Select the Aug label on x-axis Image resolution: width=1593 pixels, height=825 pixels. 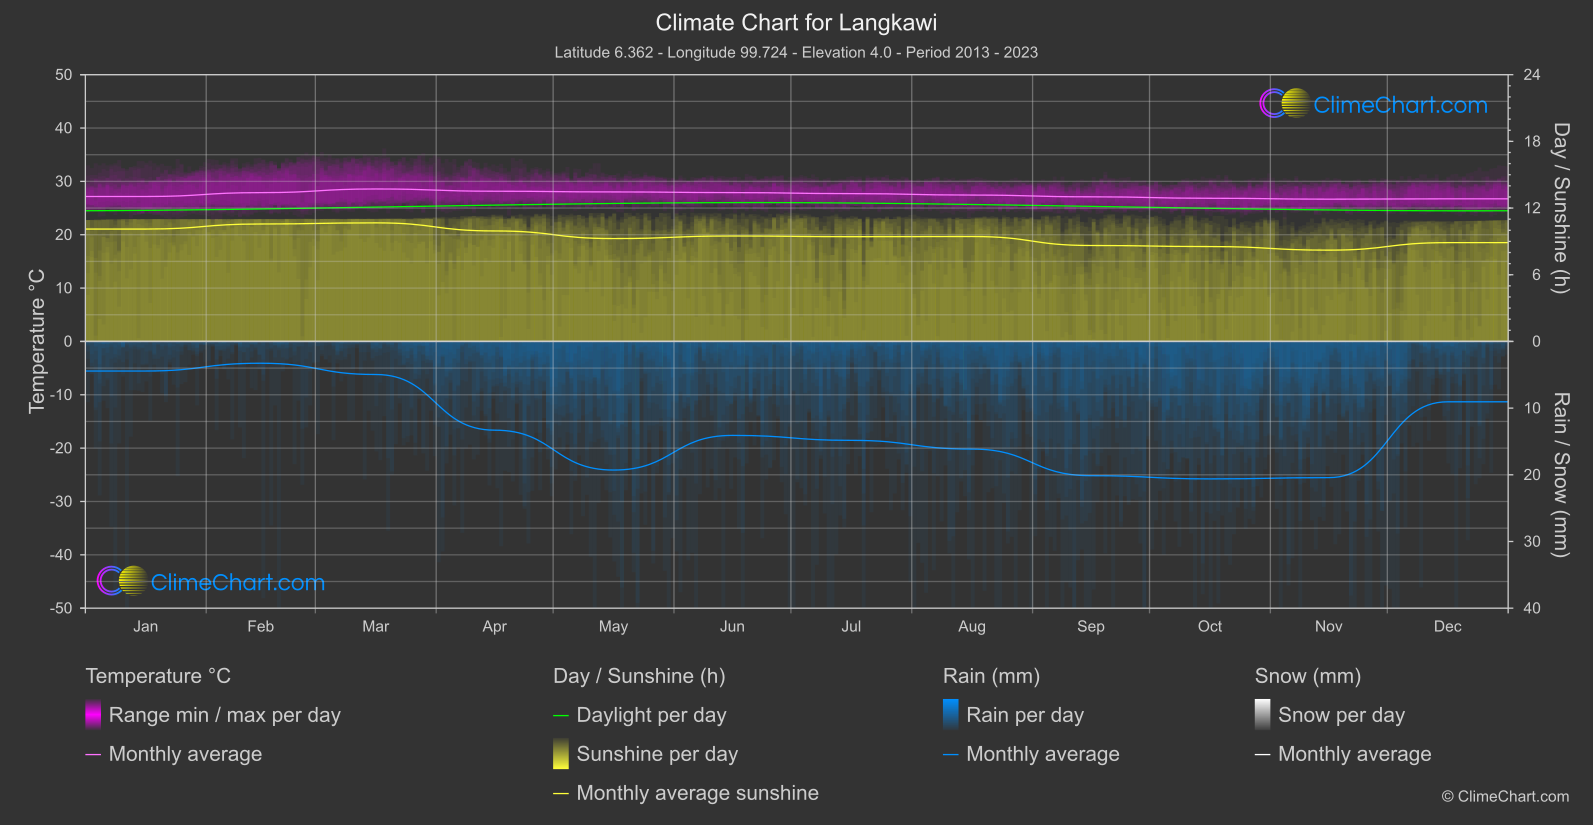972,626
